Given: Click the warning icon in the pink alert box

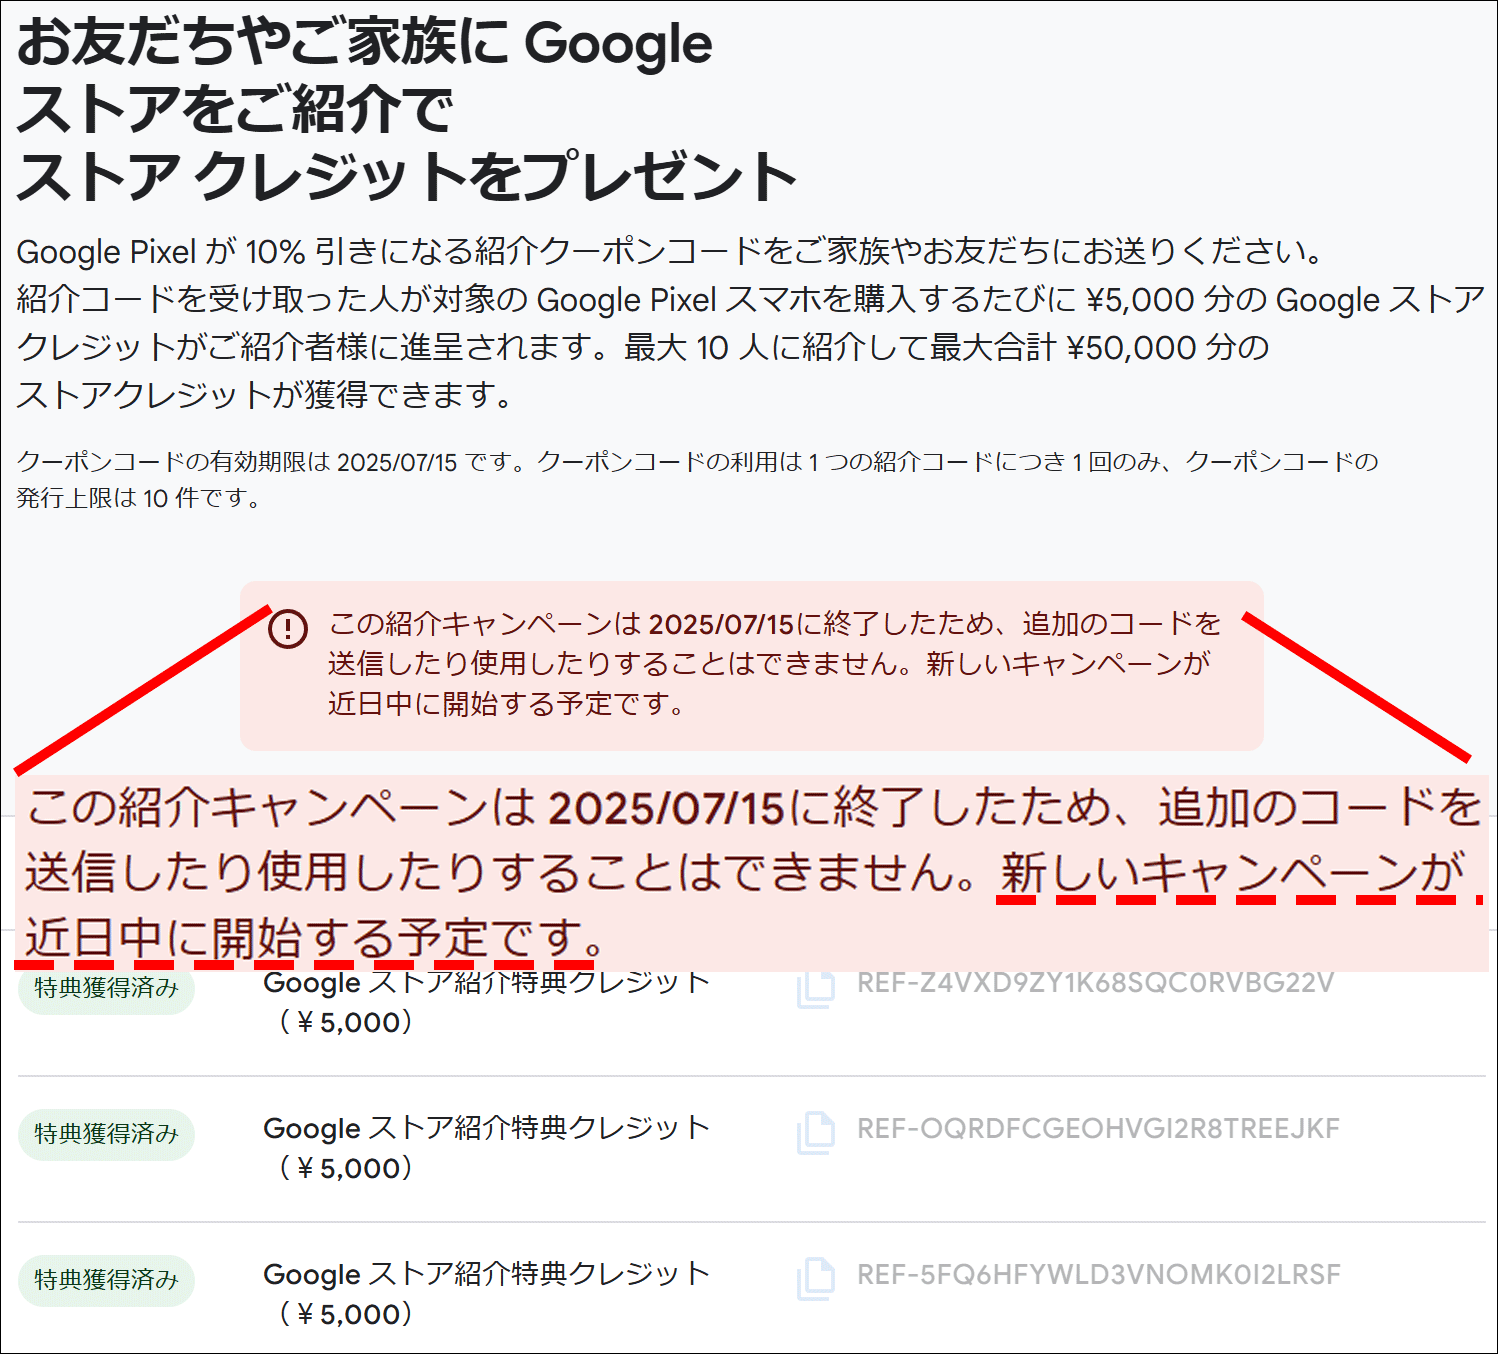Looking at the screenshot, I should click(x=288, y=628).
